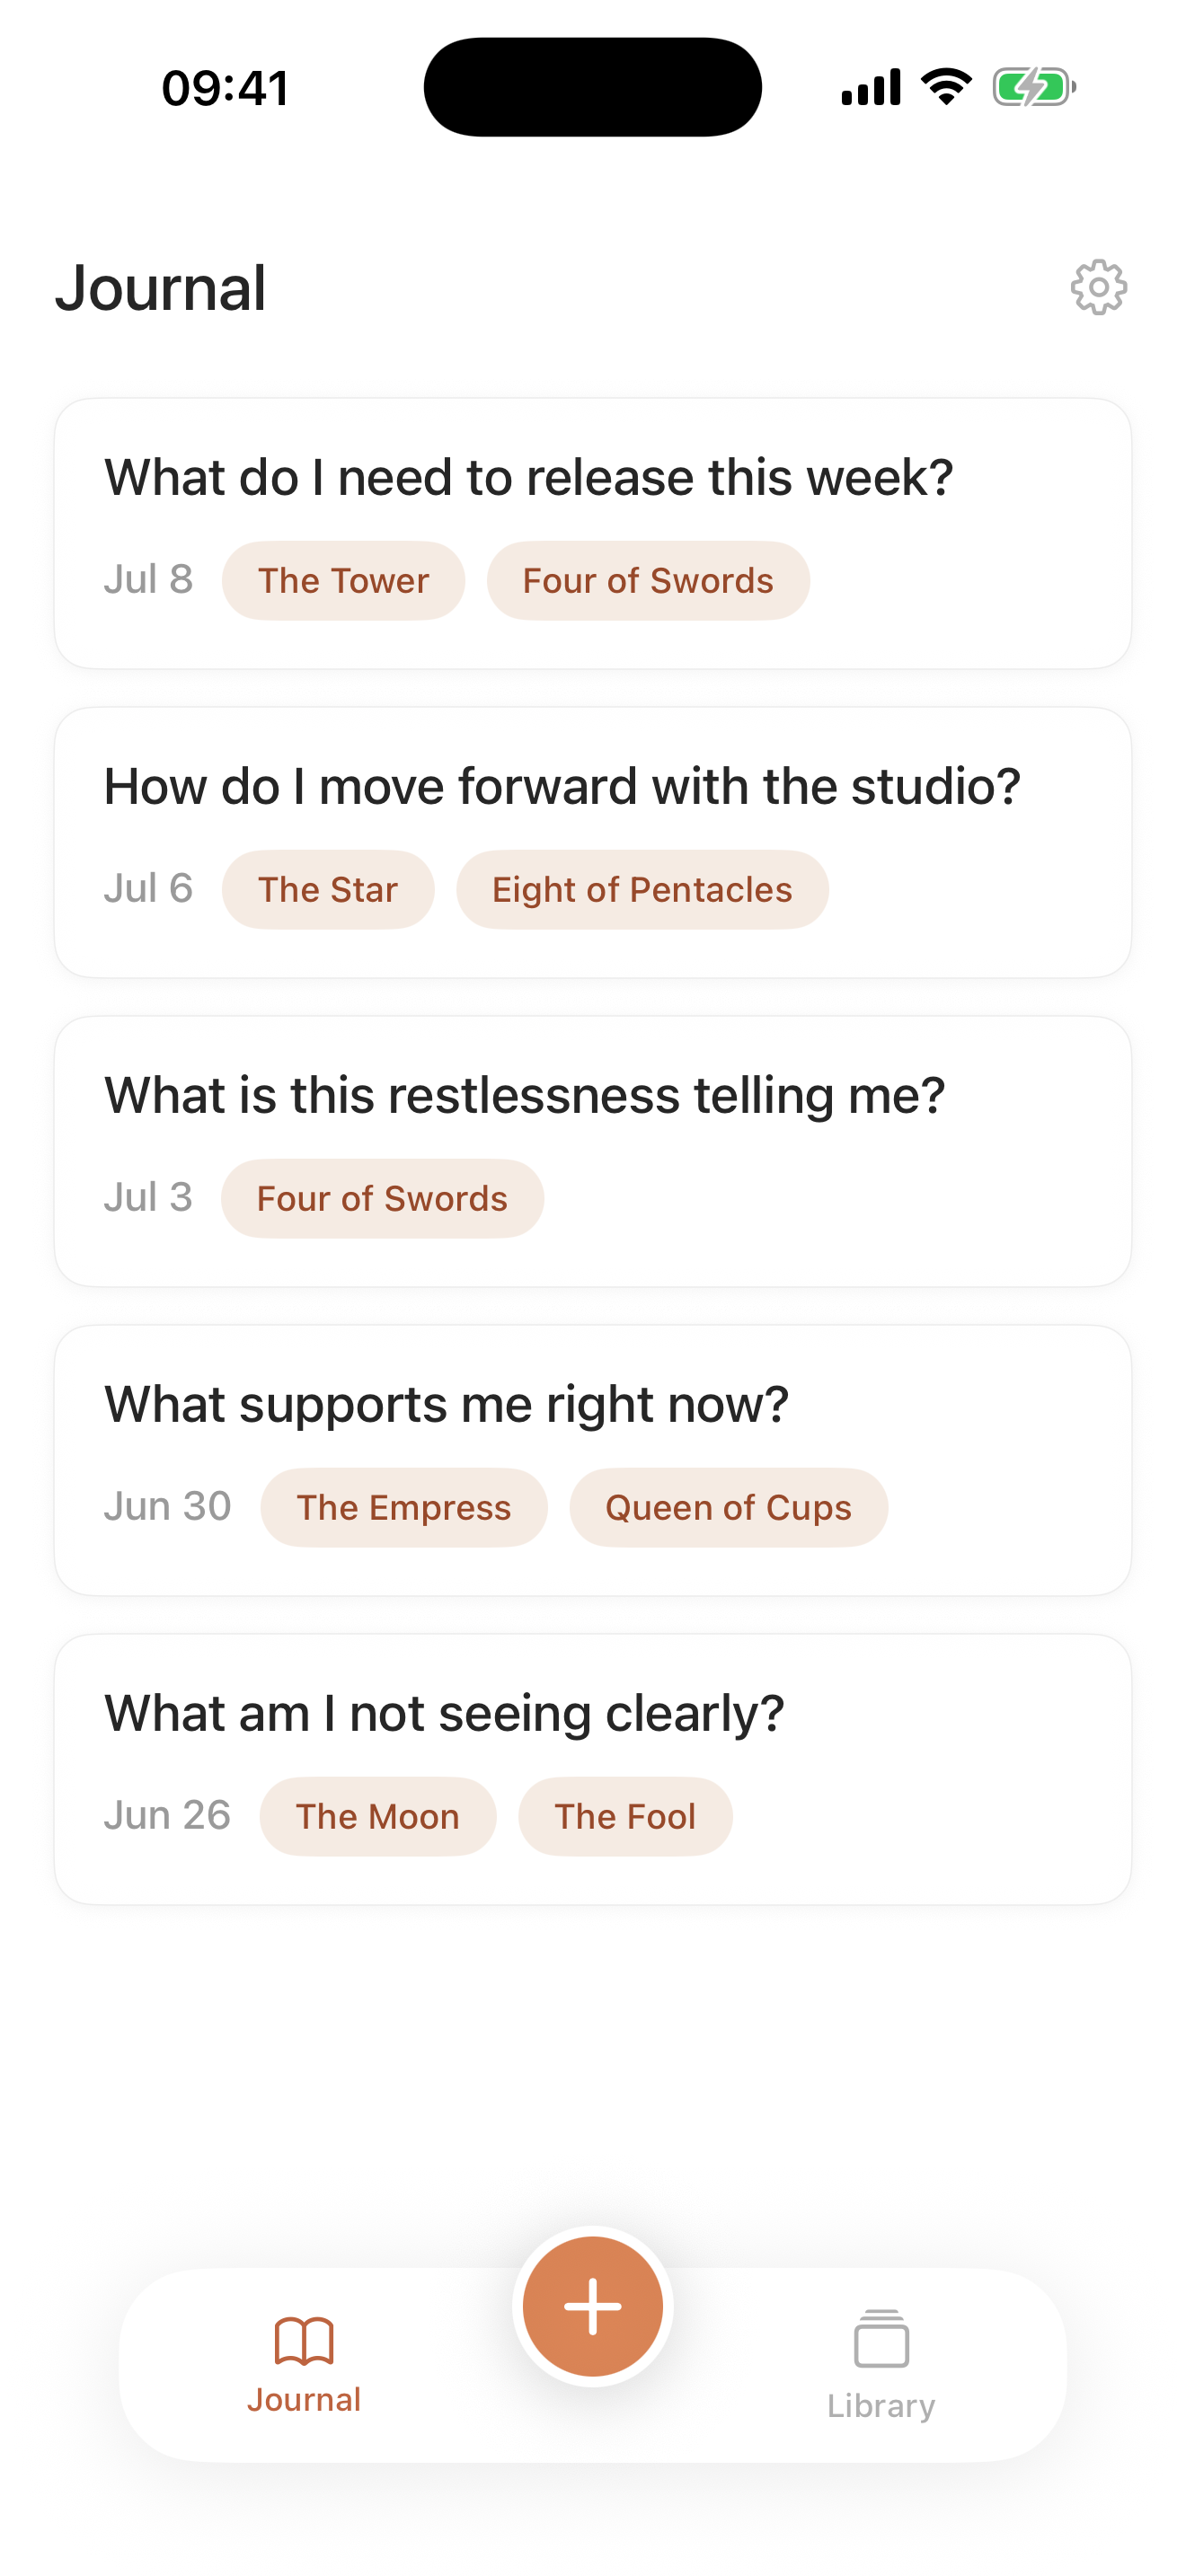1186x2576 pixels.
Task: Select the Journal book icon tab
Action: click(304, 2365)
